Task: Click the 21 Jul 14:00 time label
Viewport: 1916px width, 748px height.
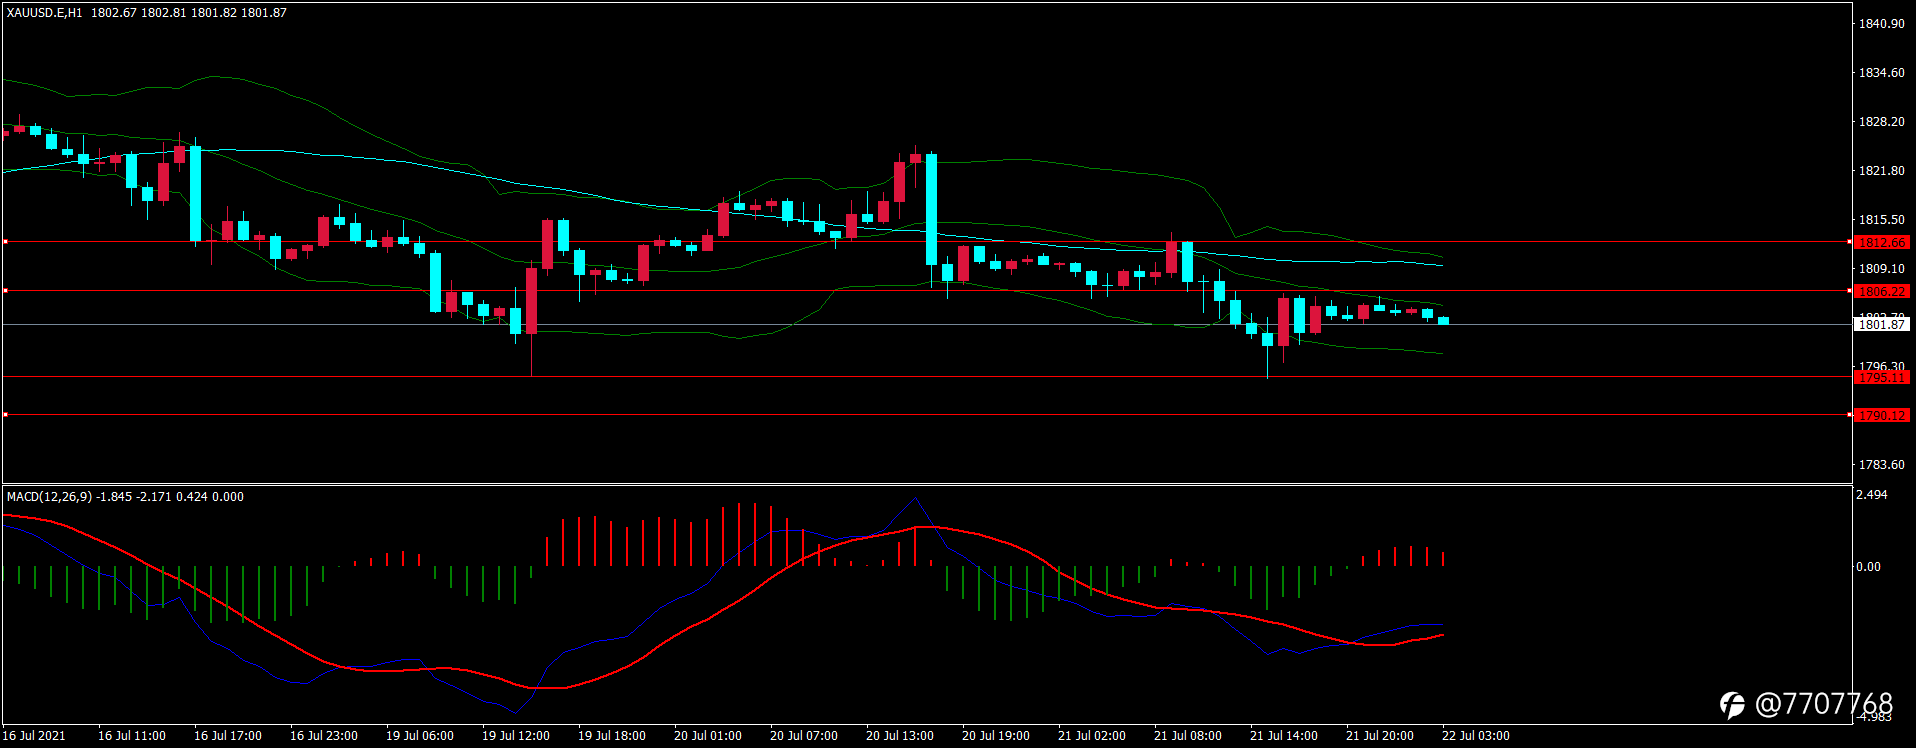Action: point(1284,735)
